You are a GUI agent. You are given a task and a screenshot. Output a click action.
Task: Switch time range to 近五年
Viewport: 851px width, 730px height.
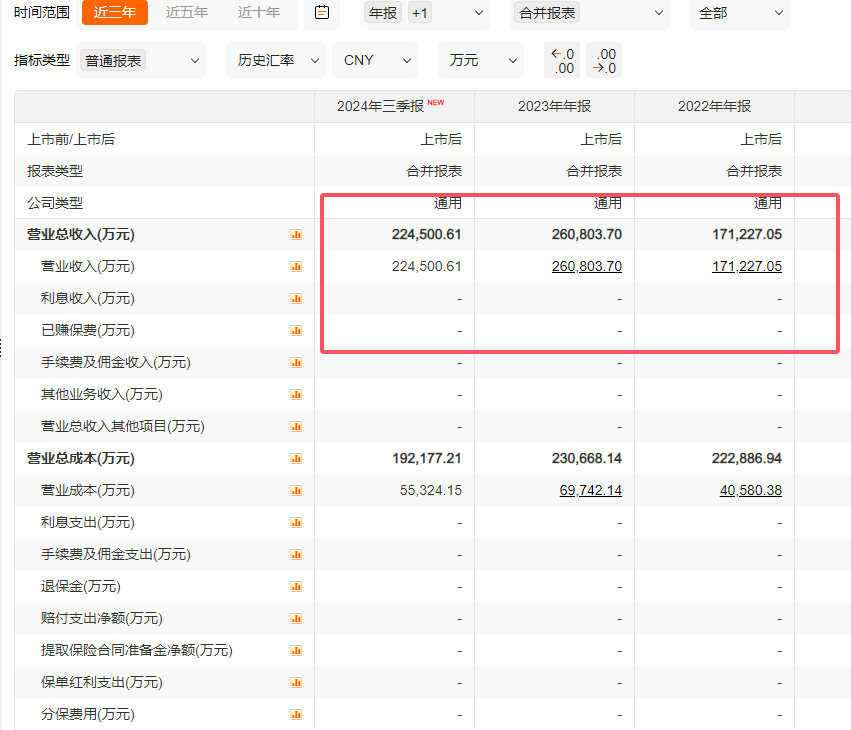pos(186,13)
